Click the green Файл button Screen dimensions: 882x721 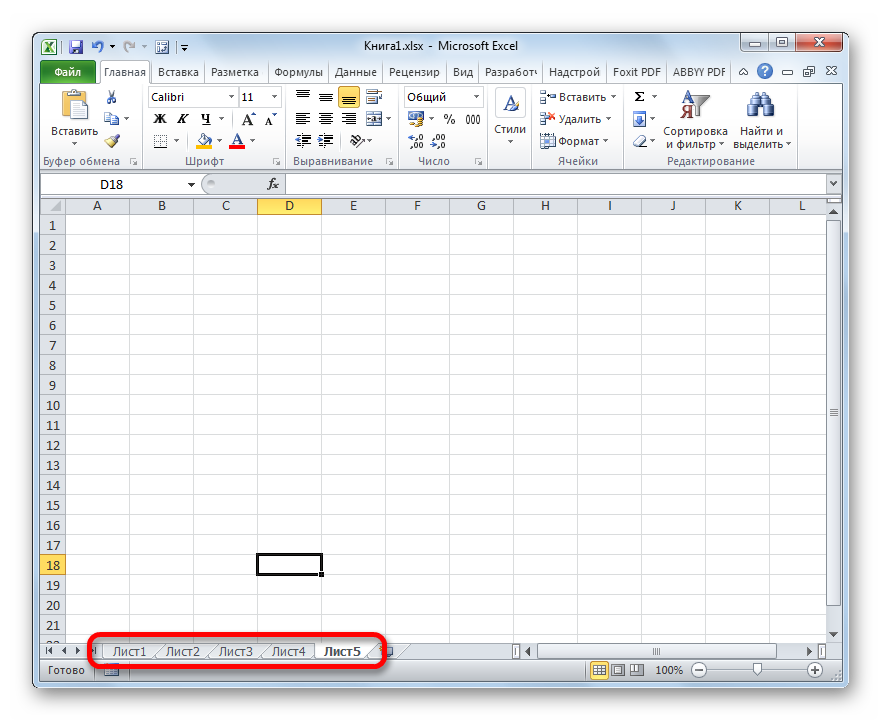(68, 72)
